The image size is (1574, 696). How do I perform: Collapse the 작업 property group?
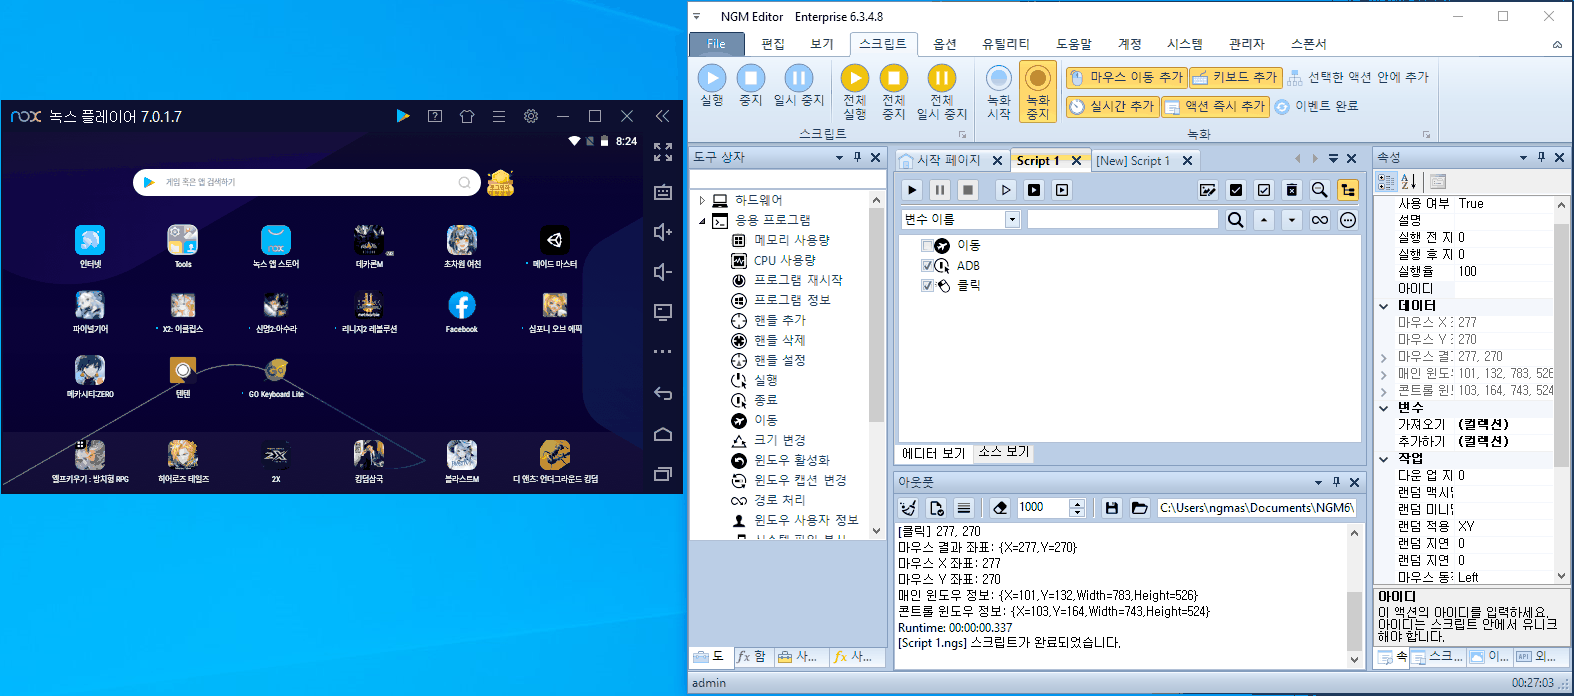[x=1384, y=459]
